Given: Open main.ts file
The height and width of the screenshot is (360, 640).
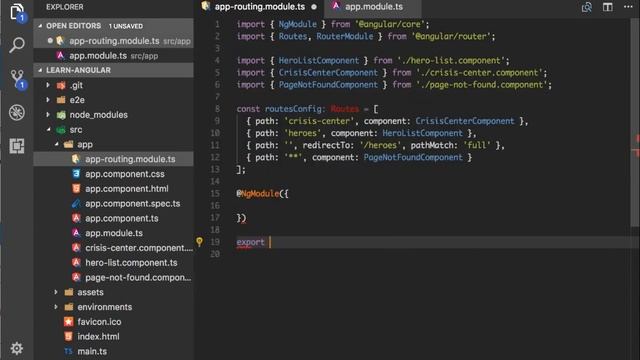Looking at the screenshot, I should pos(113,351).
